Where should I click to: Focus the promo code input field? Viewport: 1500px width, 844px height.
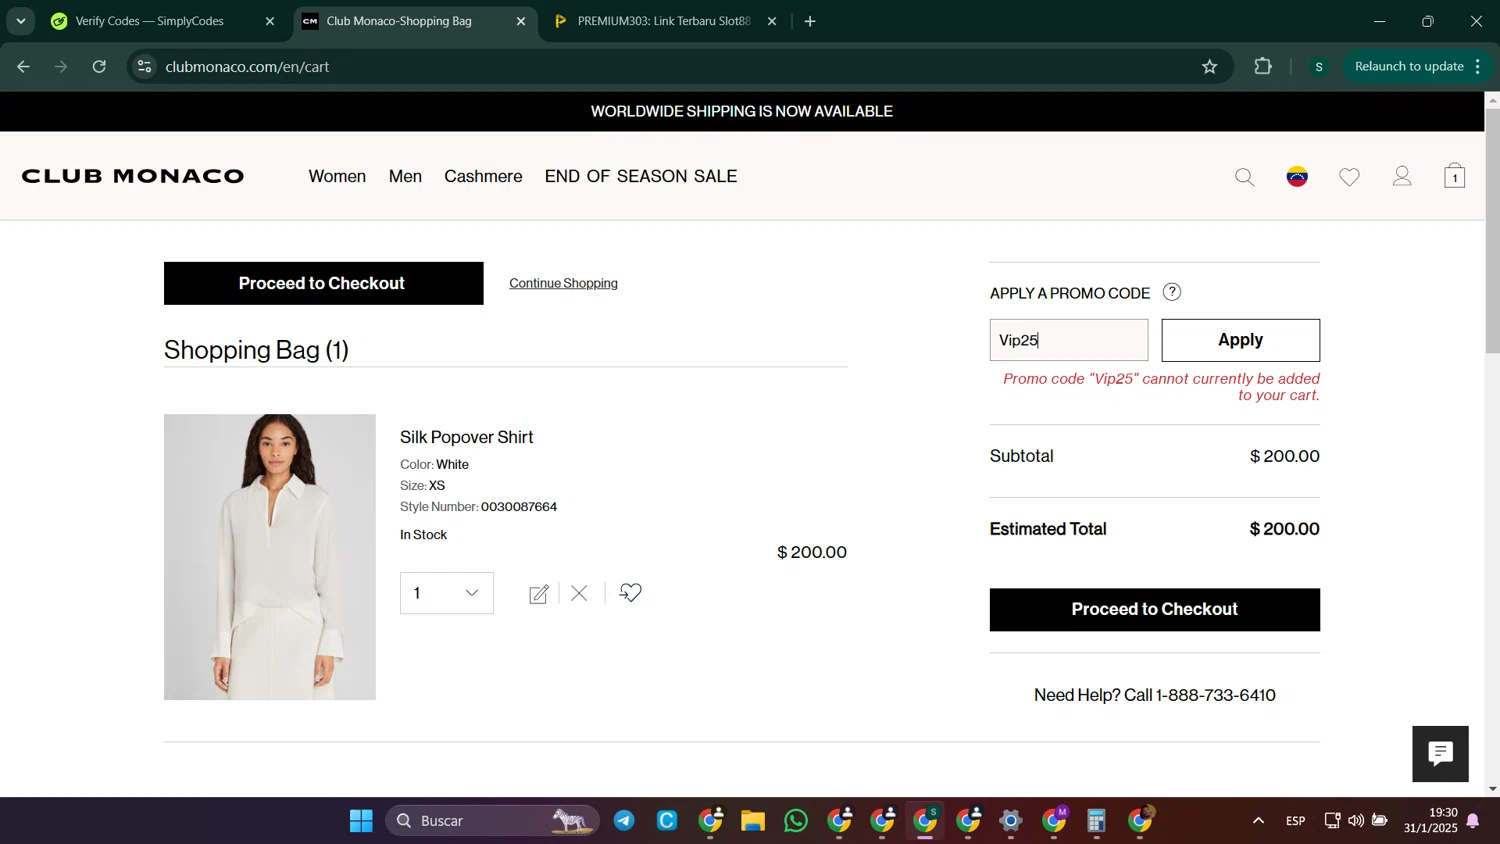pyautogui.click(x=1068, y=340)
